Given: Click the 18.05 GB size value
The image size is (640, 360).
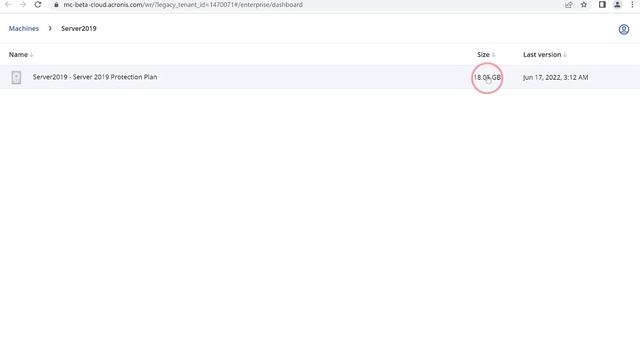Looking at the screenshot, I should [x=487, y=78].
